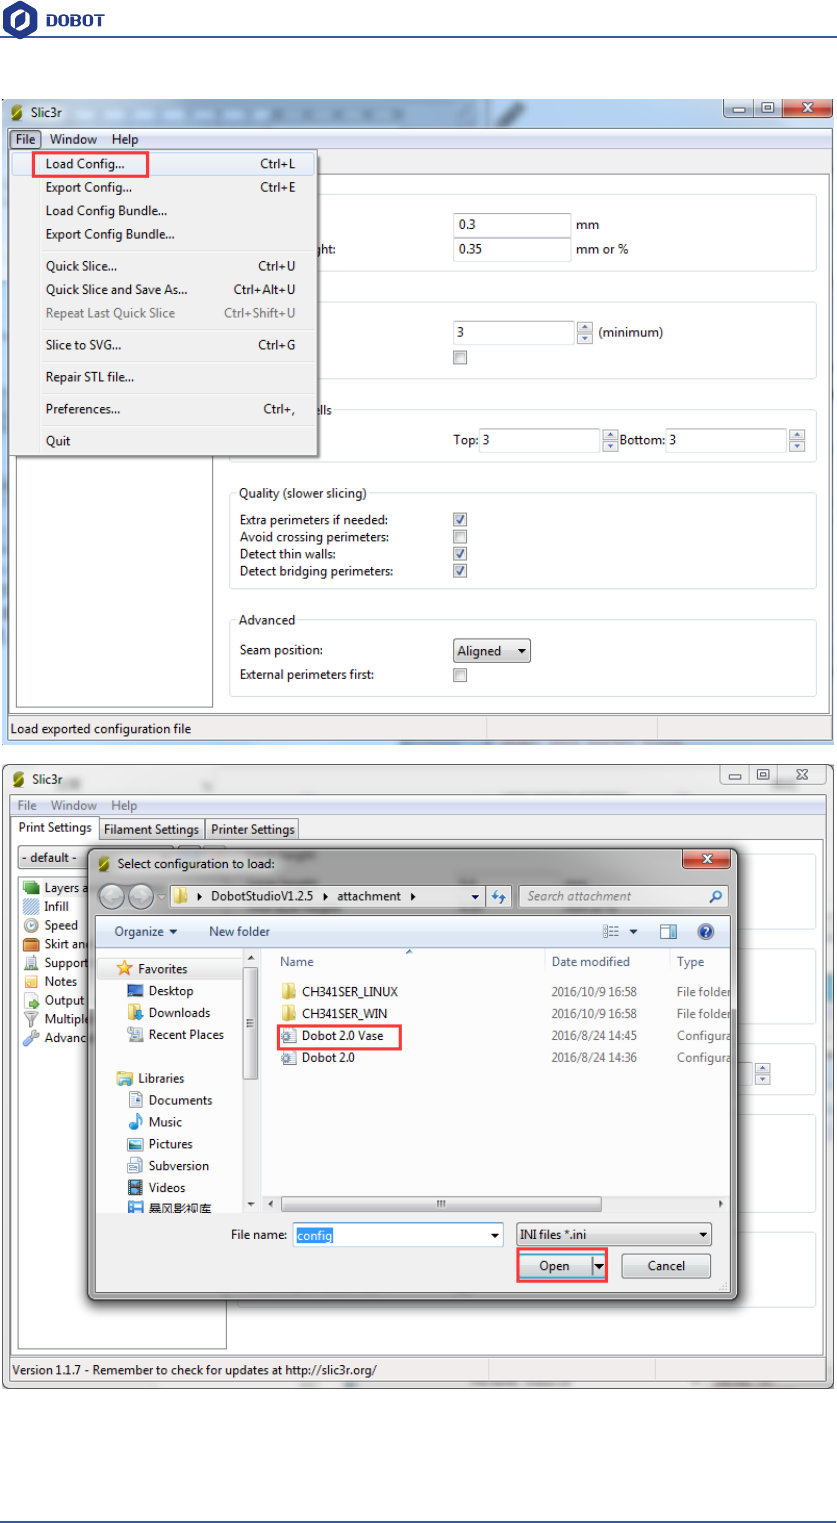The height and width of the screenshot is (1523, 837).
Task: Click the Downloads folder icon in the sidebar
Action: [136, 1012]
